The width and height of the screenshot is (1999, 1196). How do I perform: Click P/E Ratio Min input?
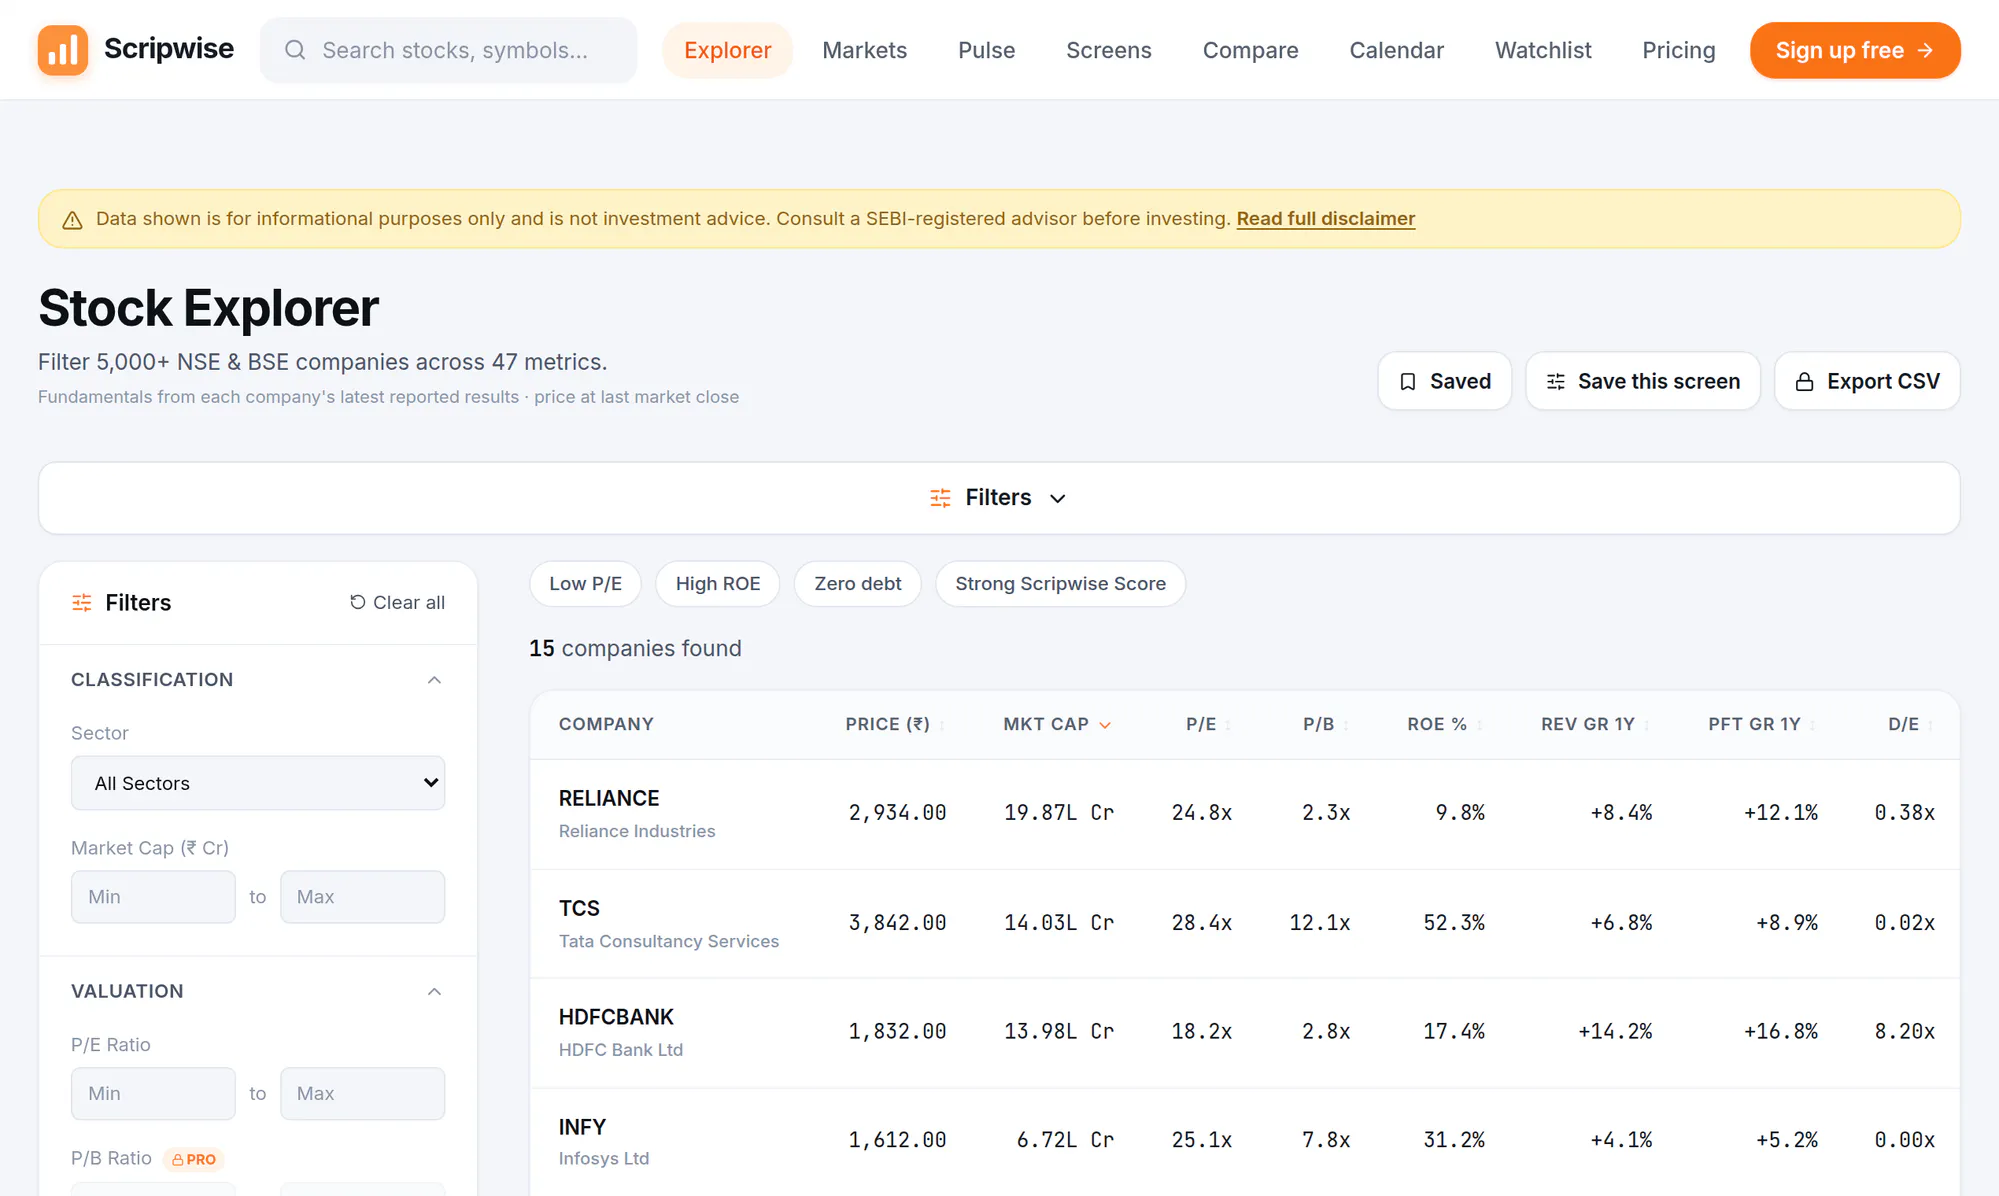pos(153,1094)
